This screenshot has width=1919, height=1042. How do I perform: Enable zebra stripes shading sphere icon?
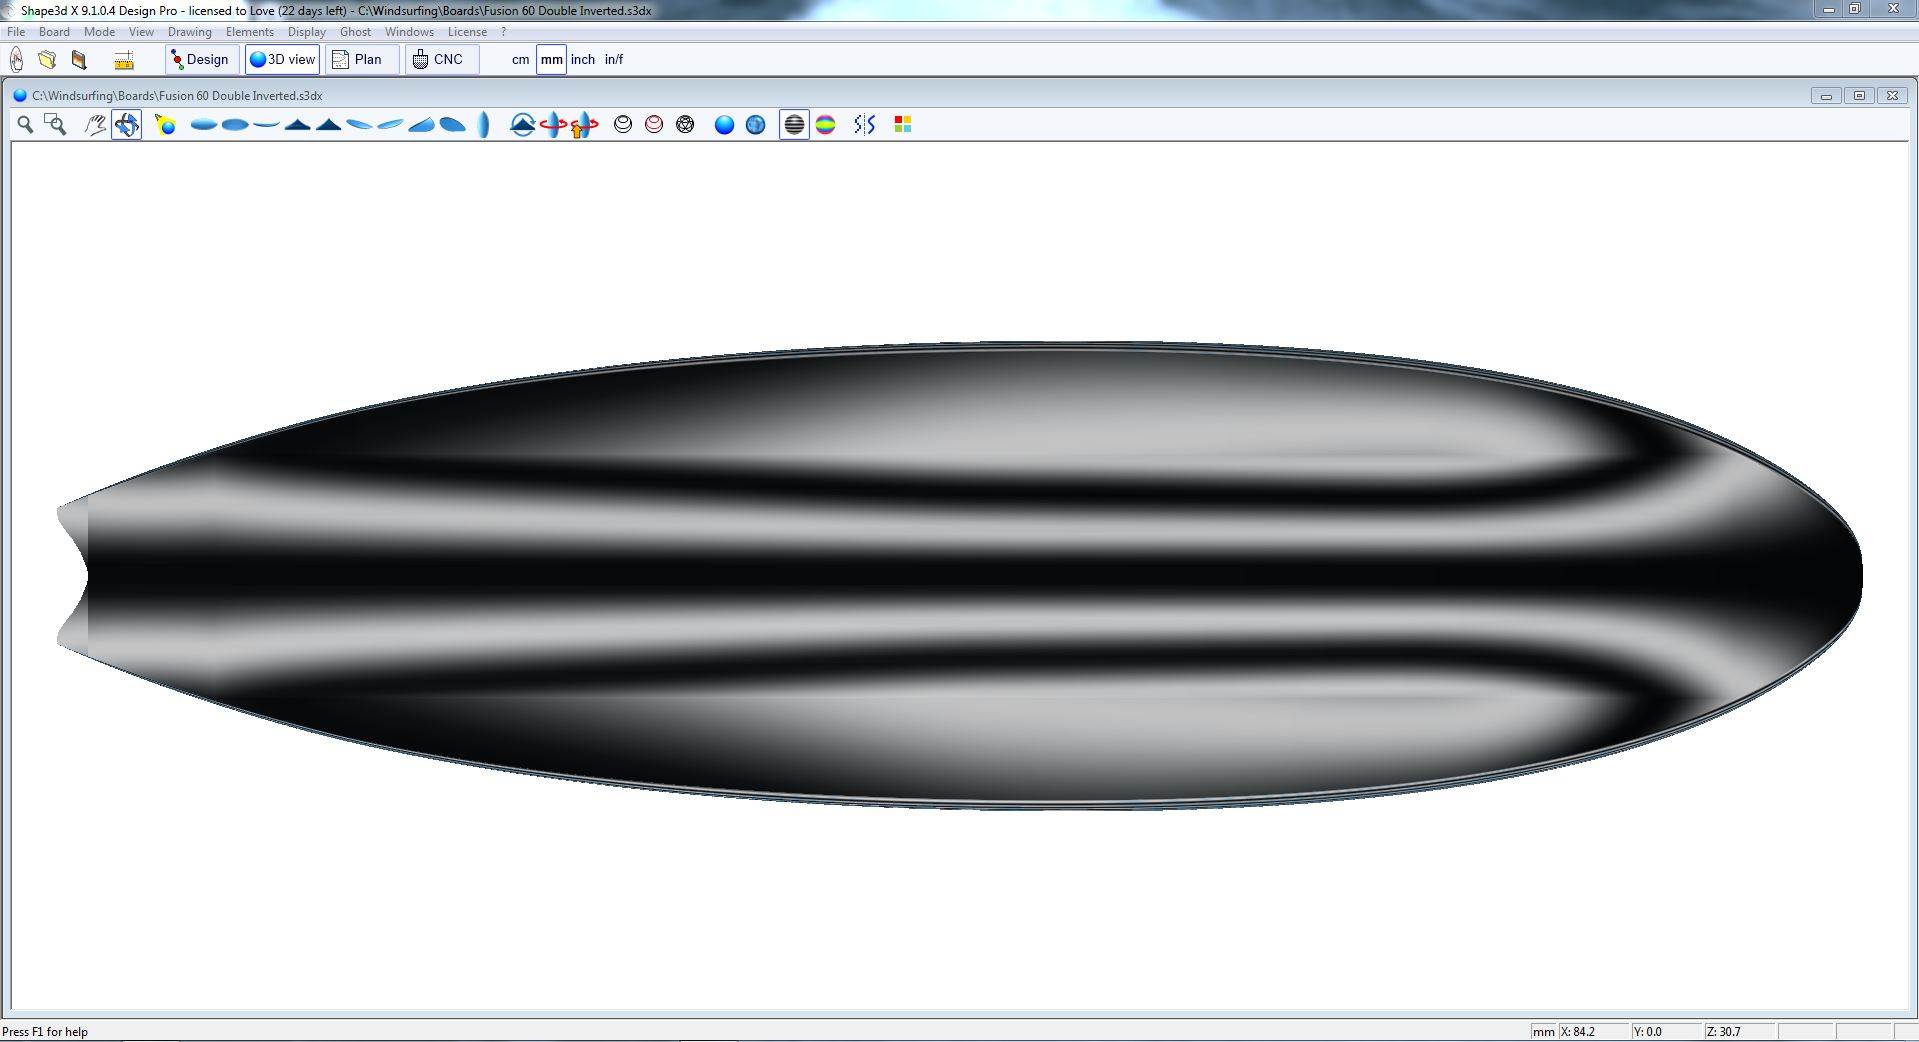[x=794, y=124]
